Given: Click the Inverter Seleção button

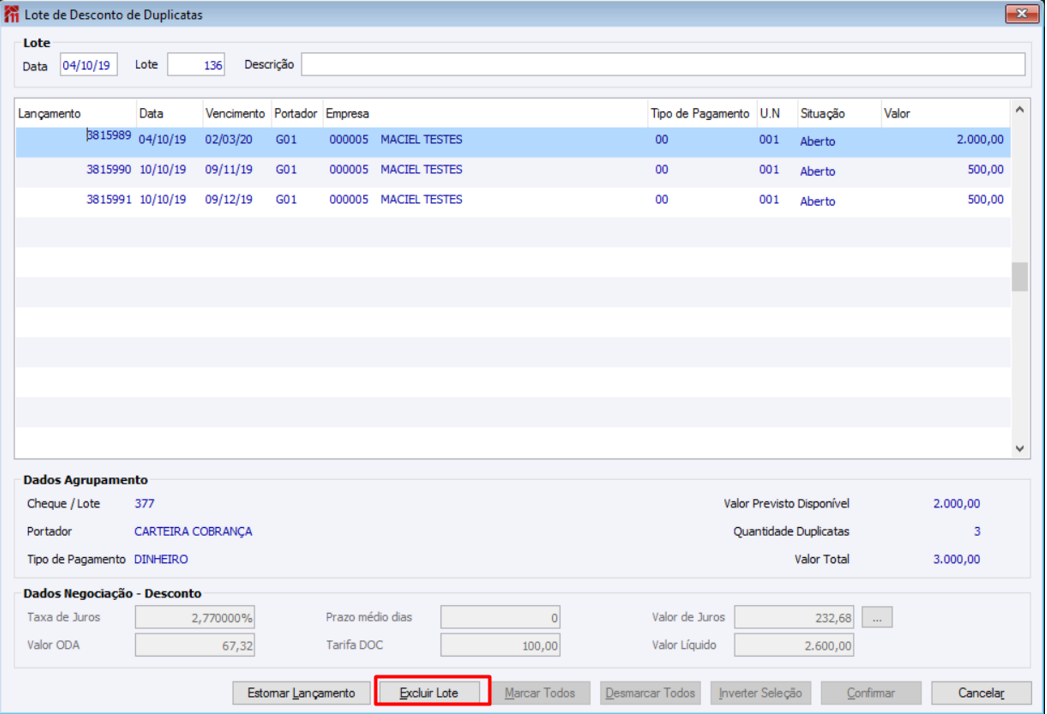Looking at the screenshot, I should click(x=761, y=693).
